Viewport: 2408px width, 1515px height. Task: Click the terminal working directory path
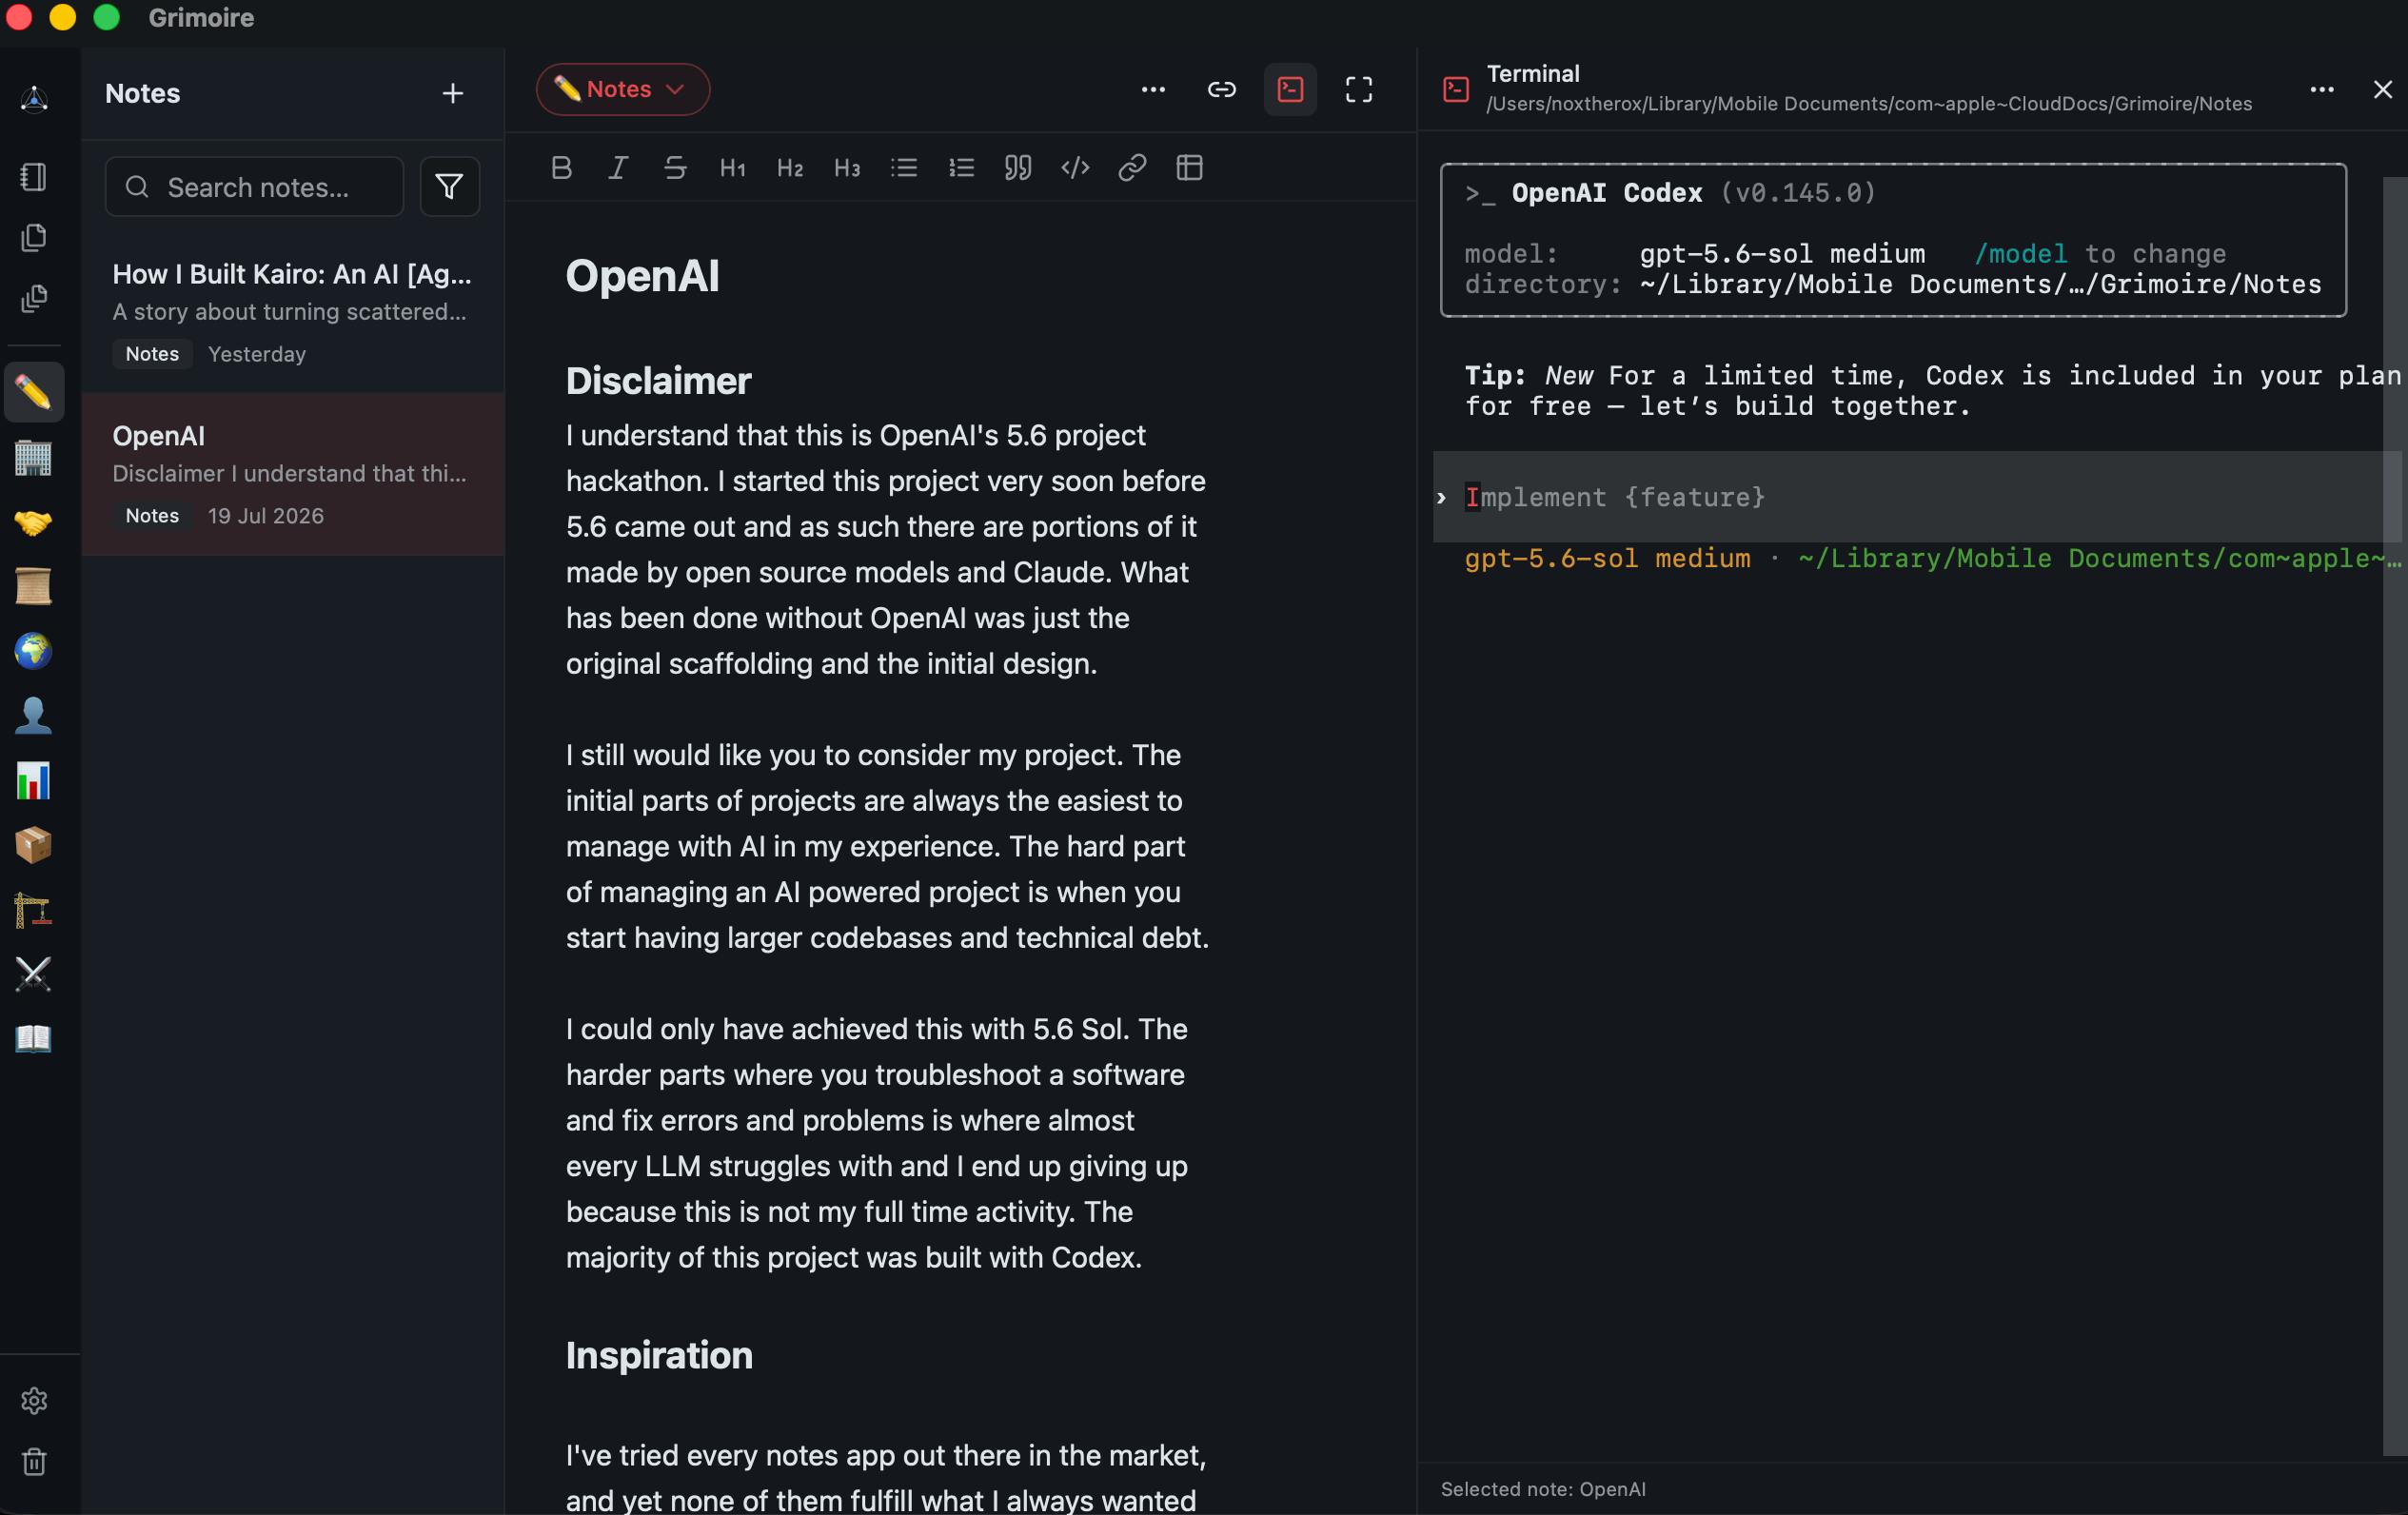(x=1869, y=104)
